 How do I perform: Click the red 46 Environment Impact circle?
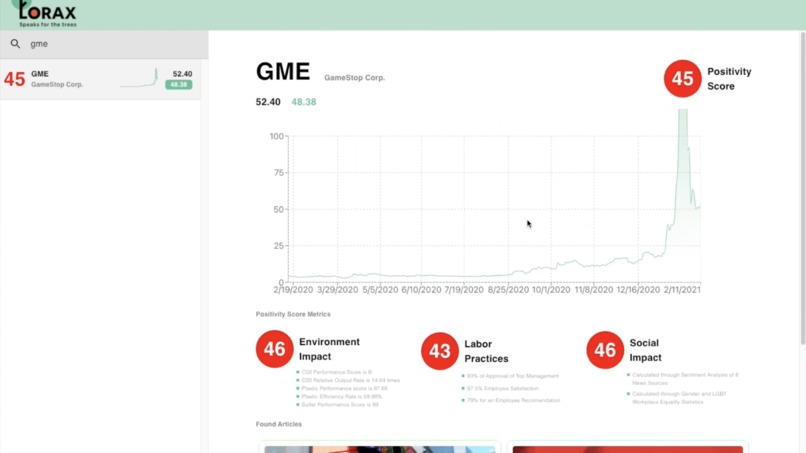point(274,349)
